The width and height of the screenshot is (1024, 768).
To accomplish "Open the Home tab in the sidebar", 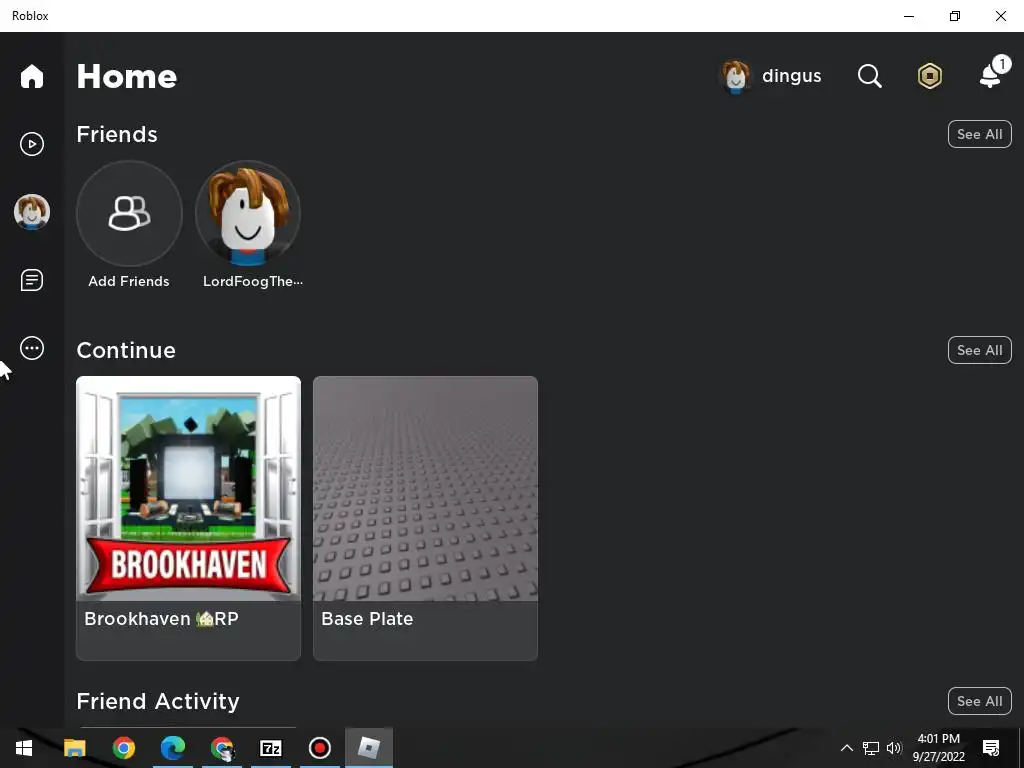I will pyautogui.click(x=31, y=76).
